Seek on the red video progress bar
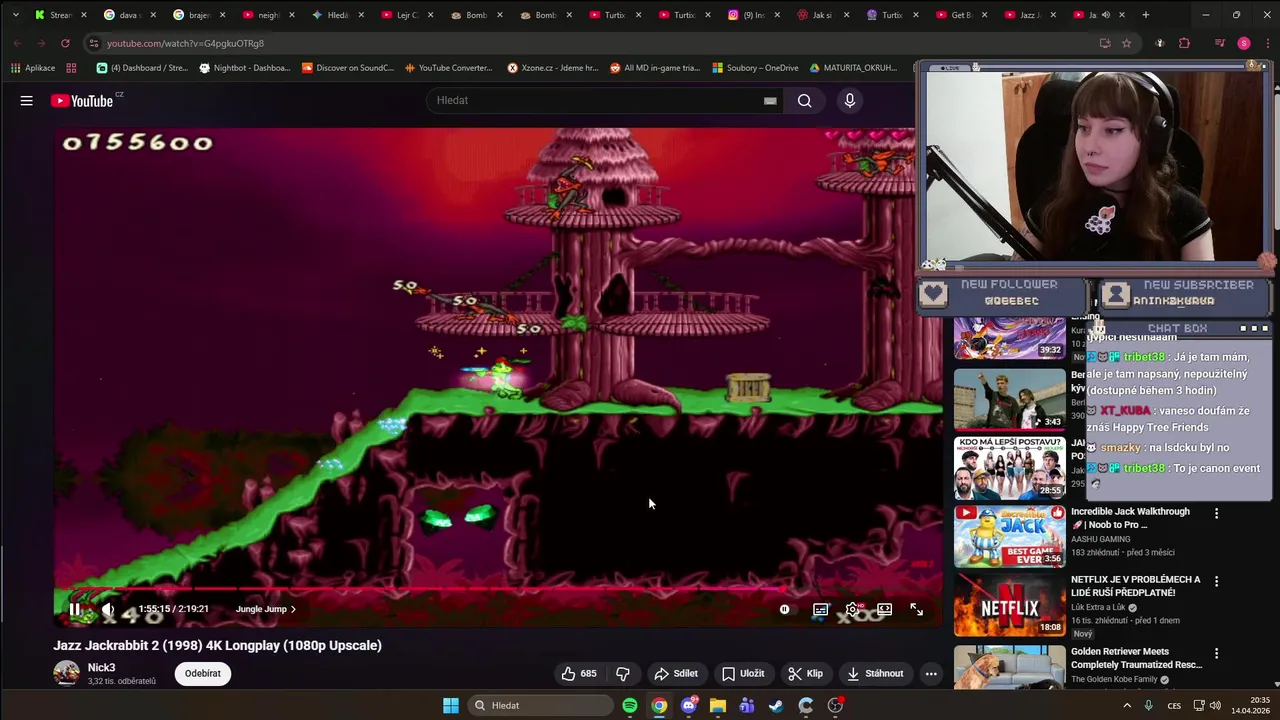 click(497, 589)
